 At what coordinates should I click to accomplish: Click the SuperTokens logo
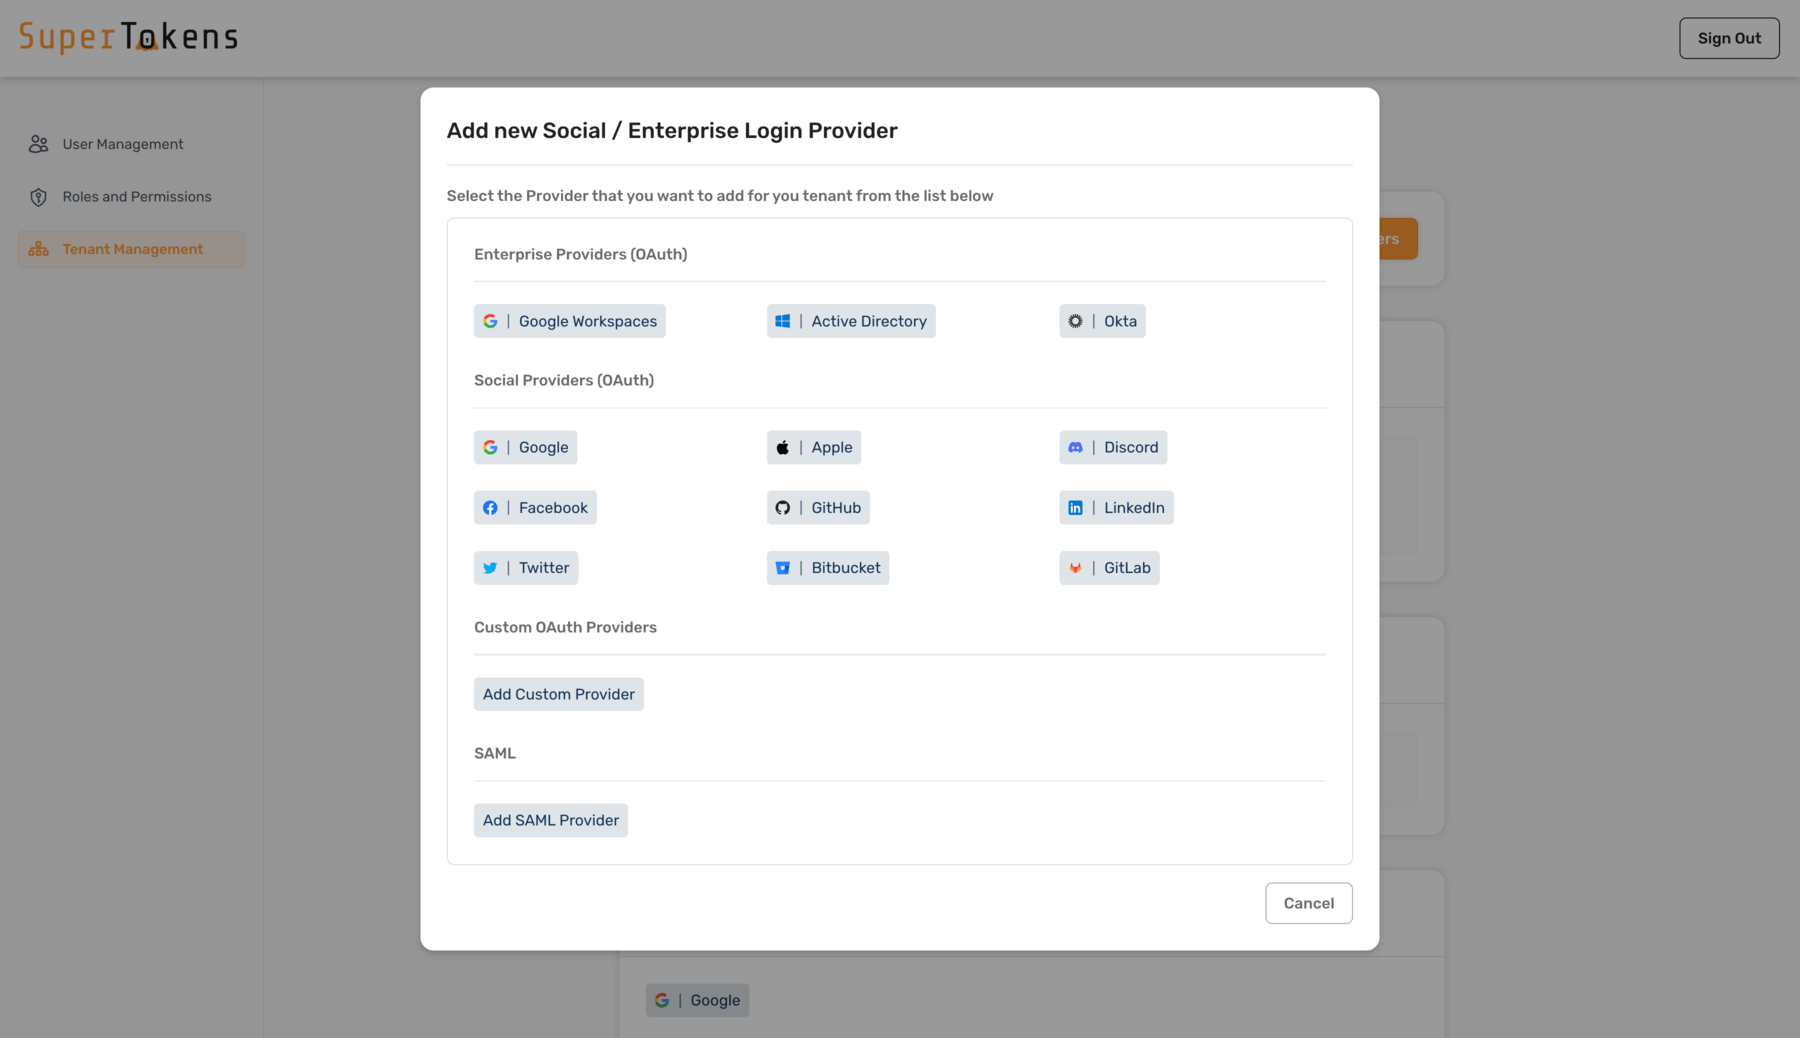(x=129, y=37)
